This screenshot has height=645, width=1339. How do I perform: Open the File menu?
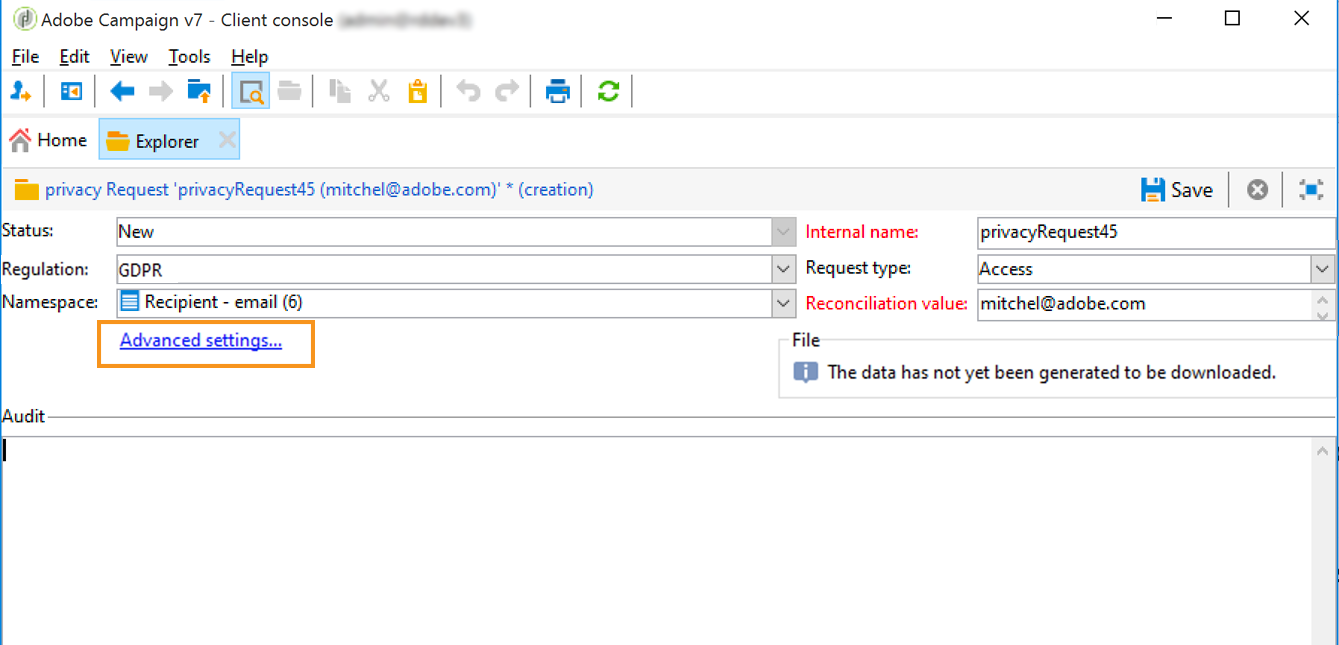tap(25, 57)
